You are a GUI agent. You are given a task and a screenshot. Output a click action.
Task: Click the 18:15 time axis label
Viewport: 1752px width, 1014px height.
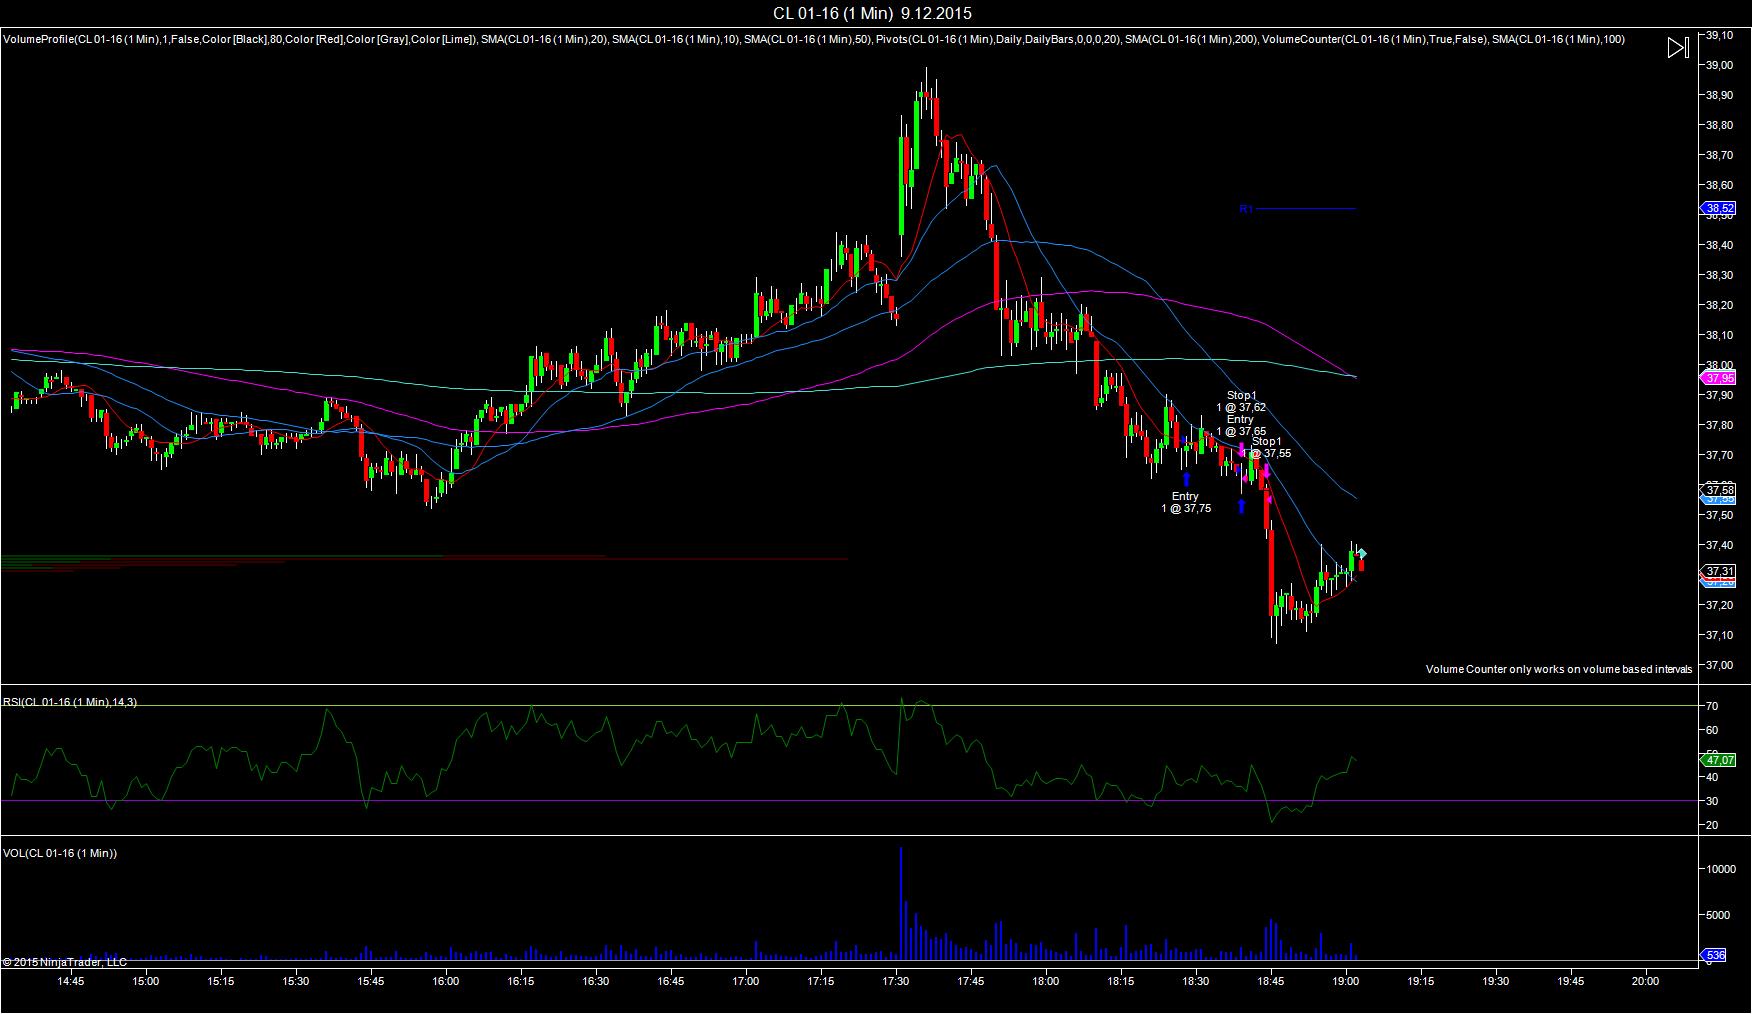pos(1121,981)
